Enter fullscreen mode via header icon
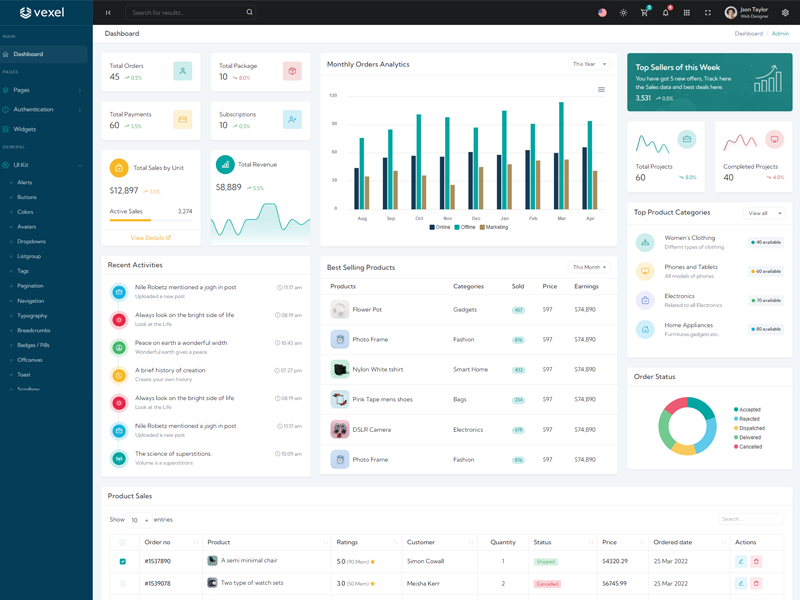 707,13
